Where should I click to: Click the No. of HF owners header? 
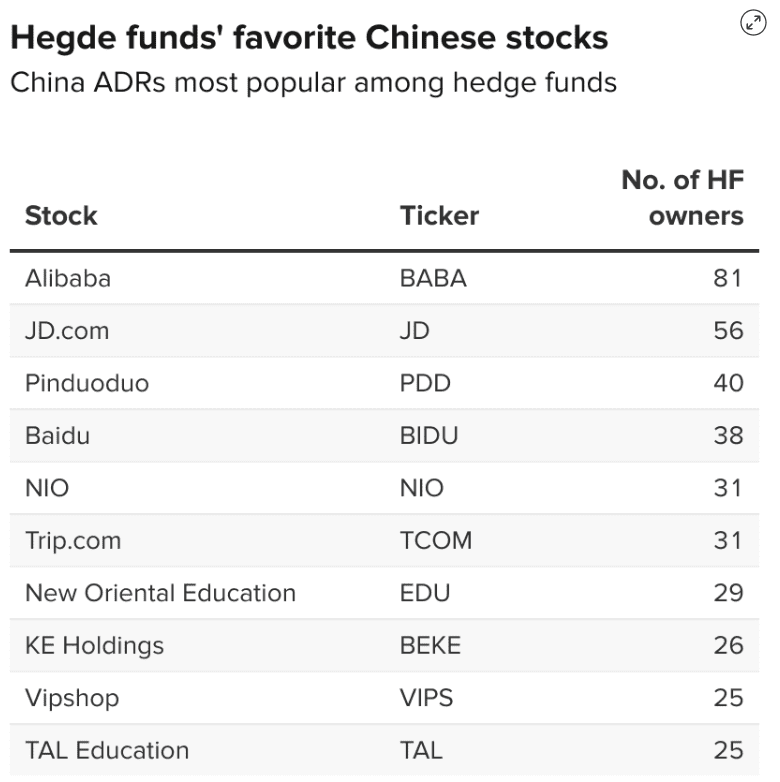(x=683, y=197)
